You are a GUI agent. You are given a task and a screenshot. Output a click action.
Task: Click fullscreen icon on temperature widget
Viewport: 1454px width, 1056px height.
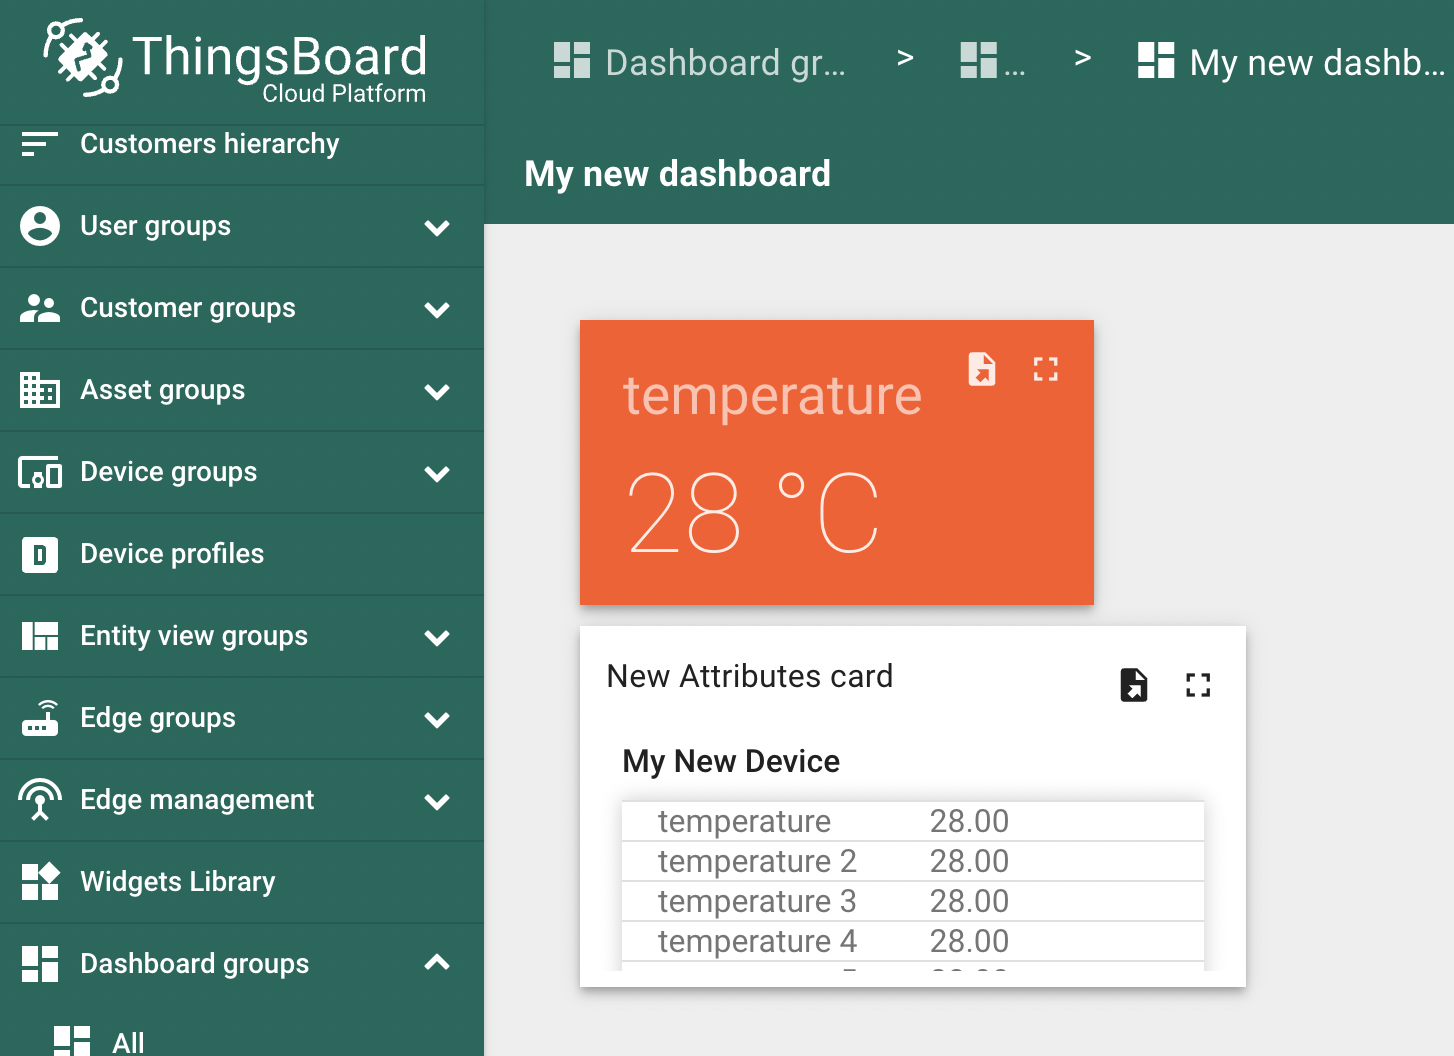coord(1046,369)
